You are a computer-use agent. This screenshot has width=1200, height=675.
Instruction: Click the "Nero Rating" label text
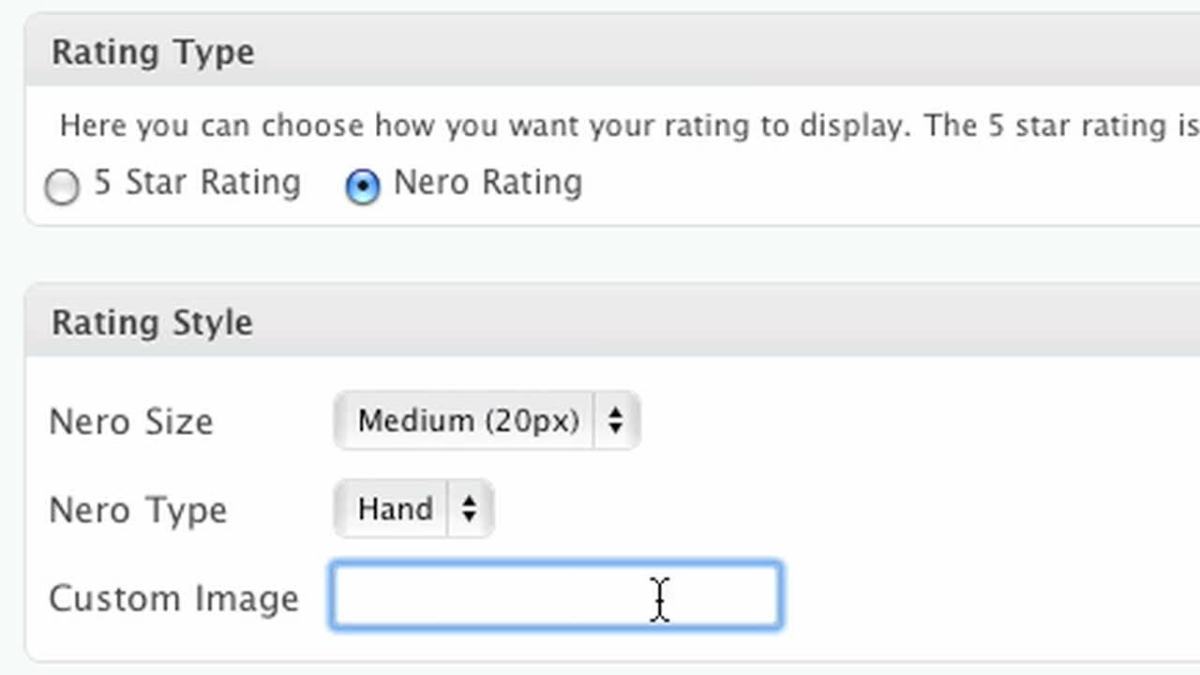[x=488, y=183]
